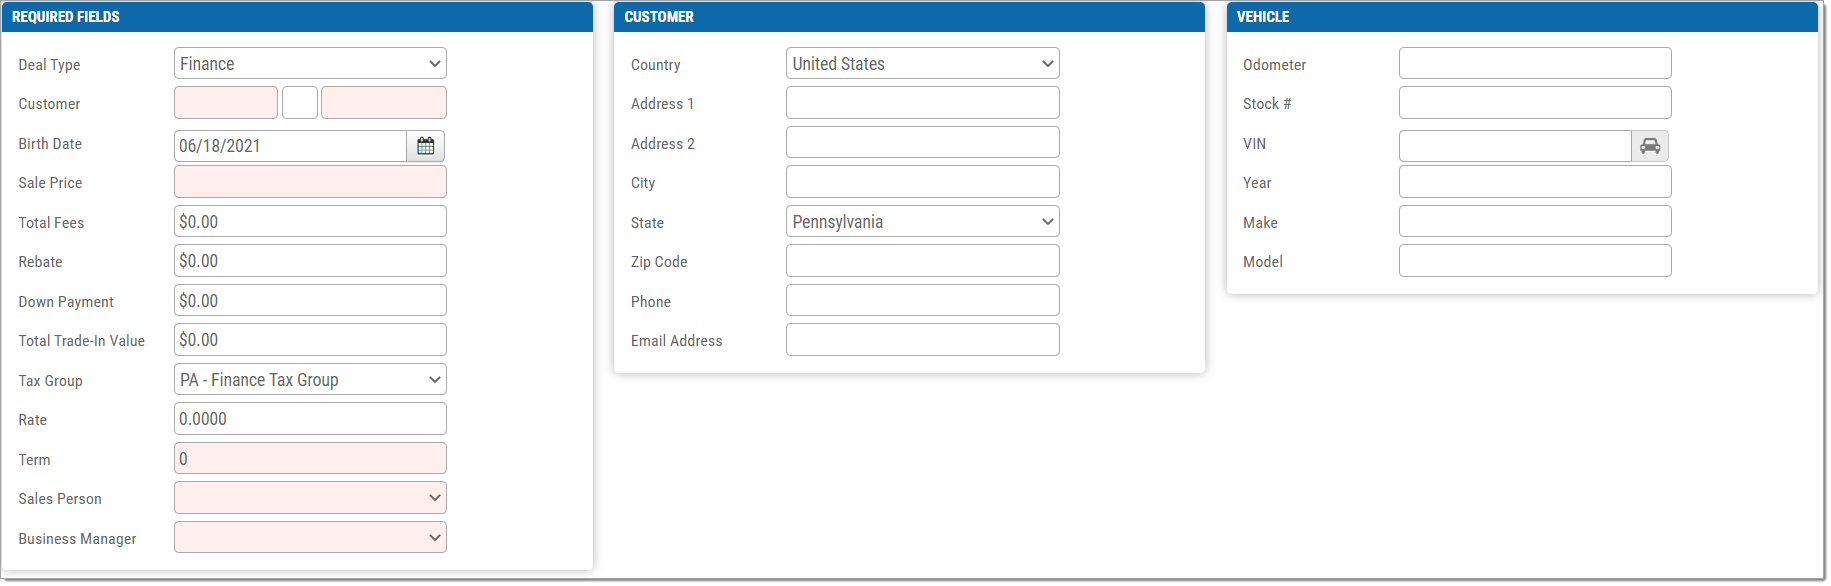
Task: Click the Sale Price input field
Action: coord(310,182)
